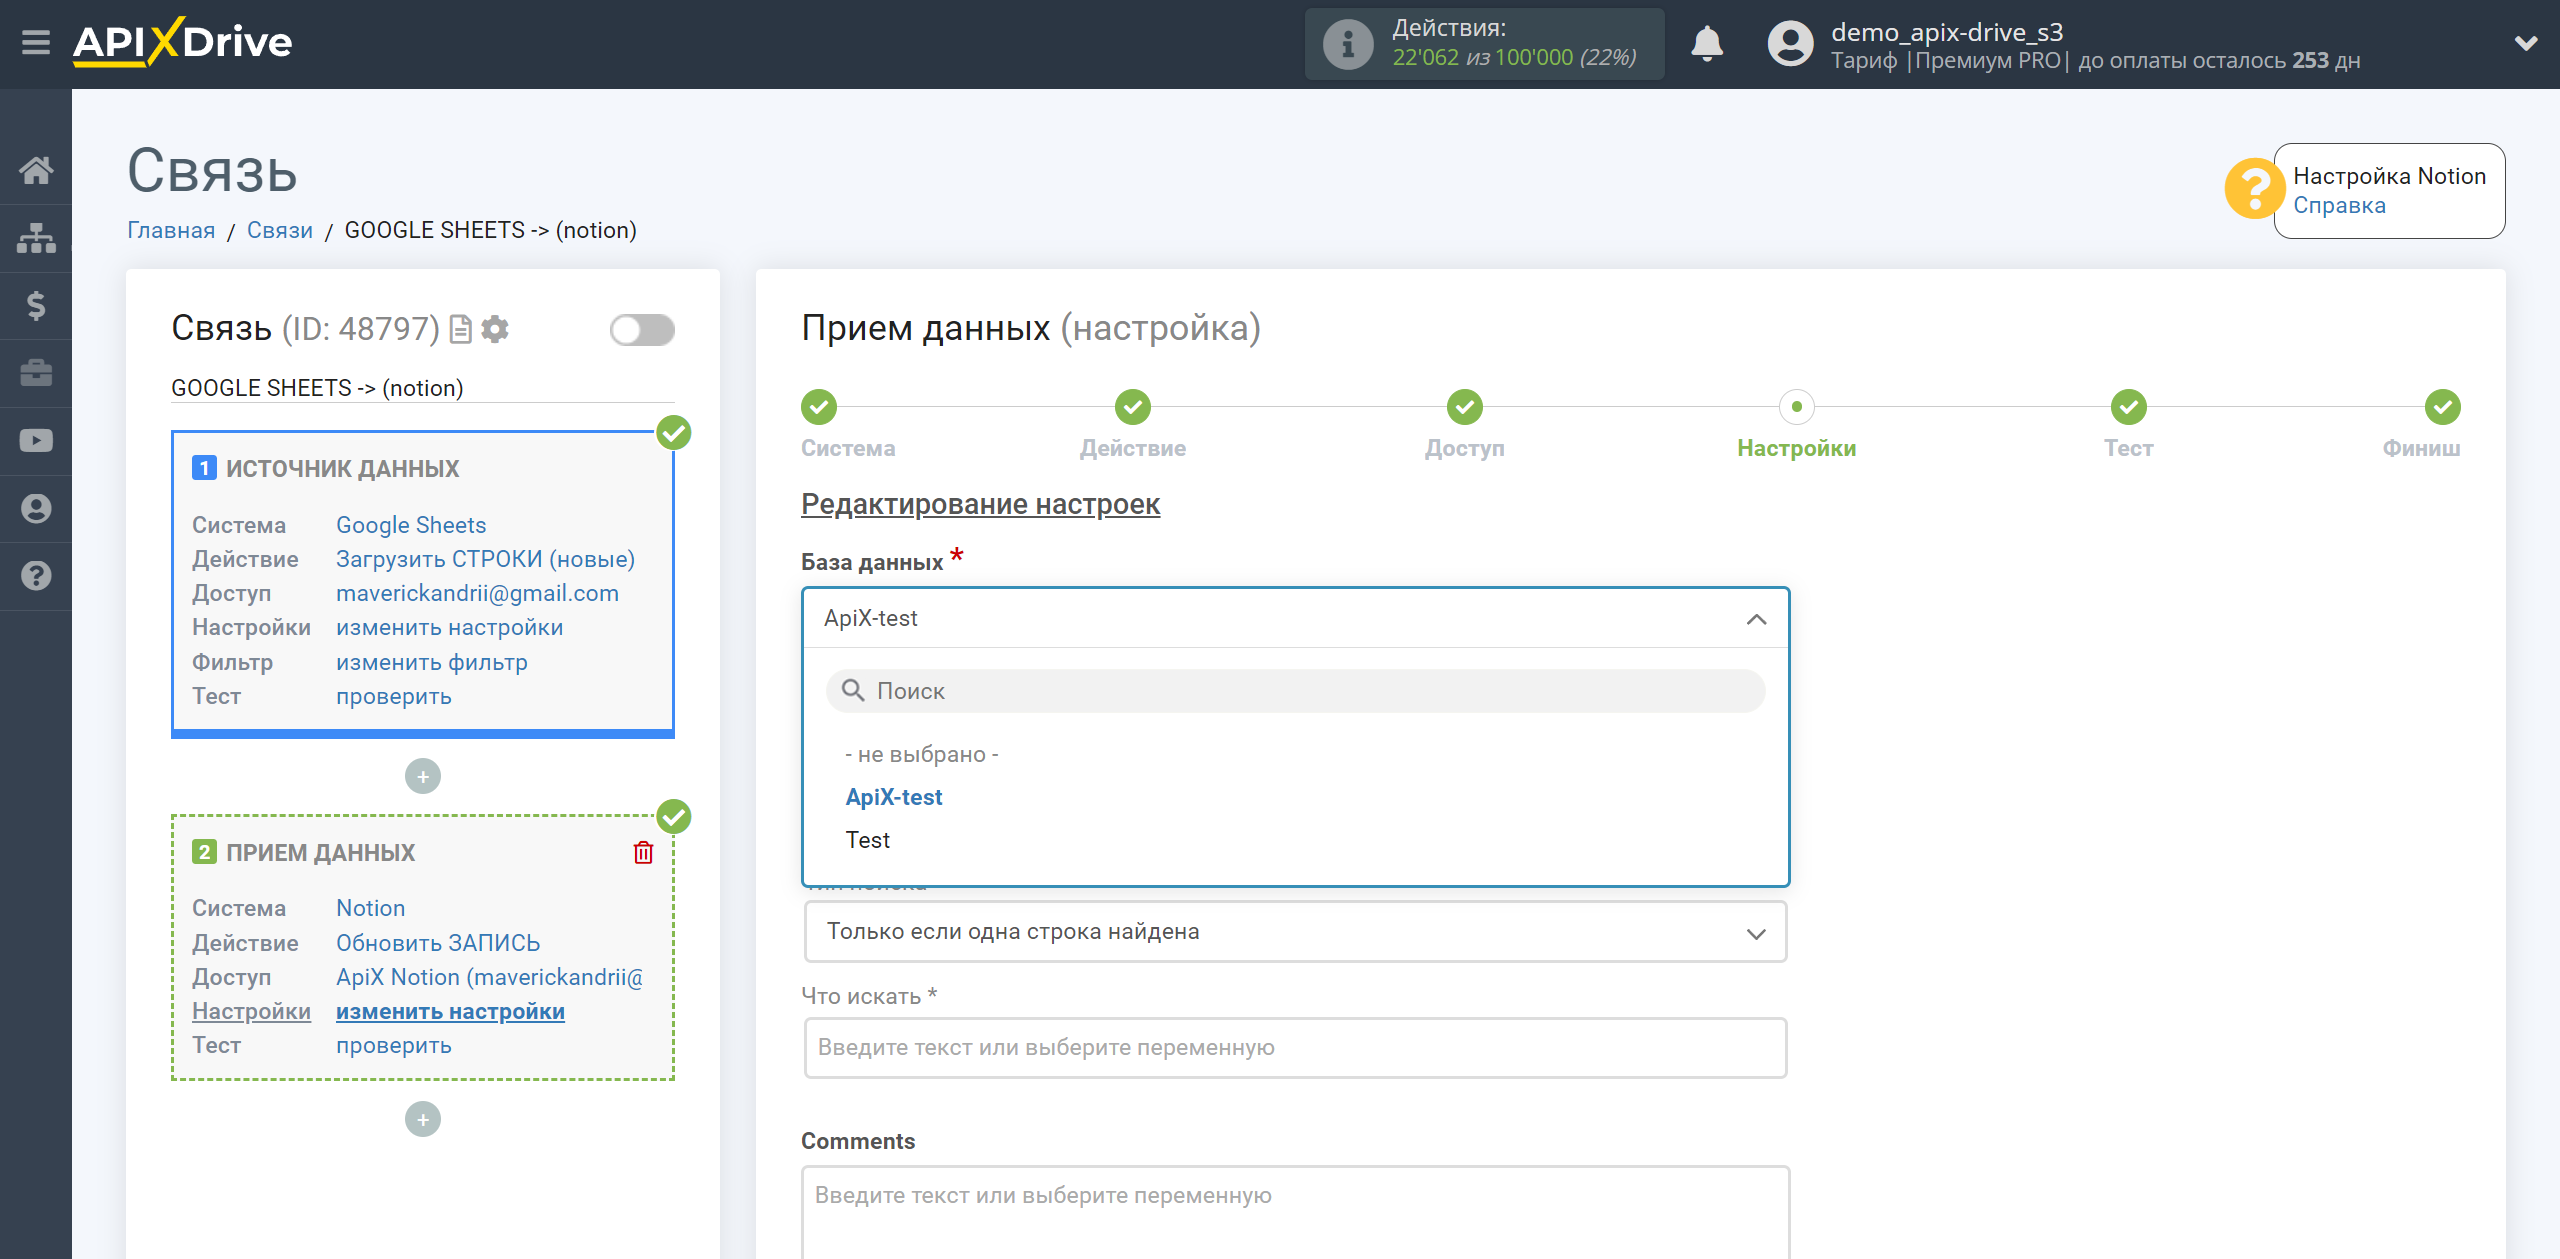Click the actions counter panel
Image resolution: width=2560 pixels, height=1259 pixels.
(1484, 44)
